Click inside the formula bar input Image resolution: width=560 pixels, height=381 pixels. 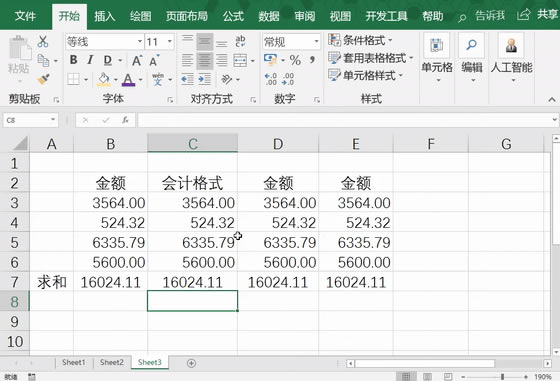pos(345,120)
